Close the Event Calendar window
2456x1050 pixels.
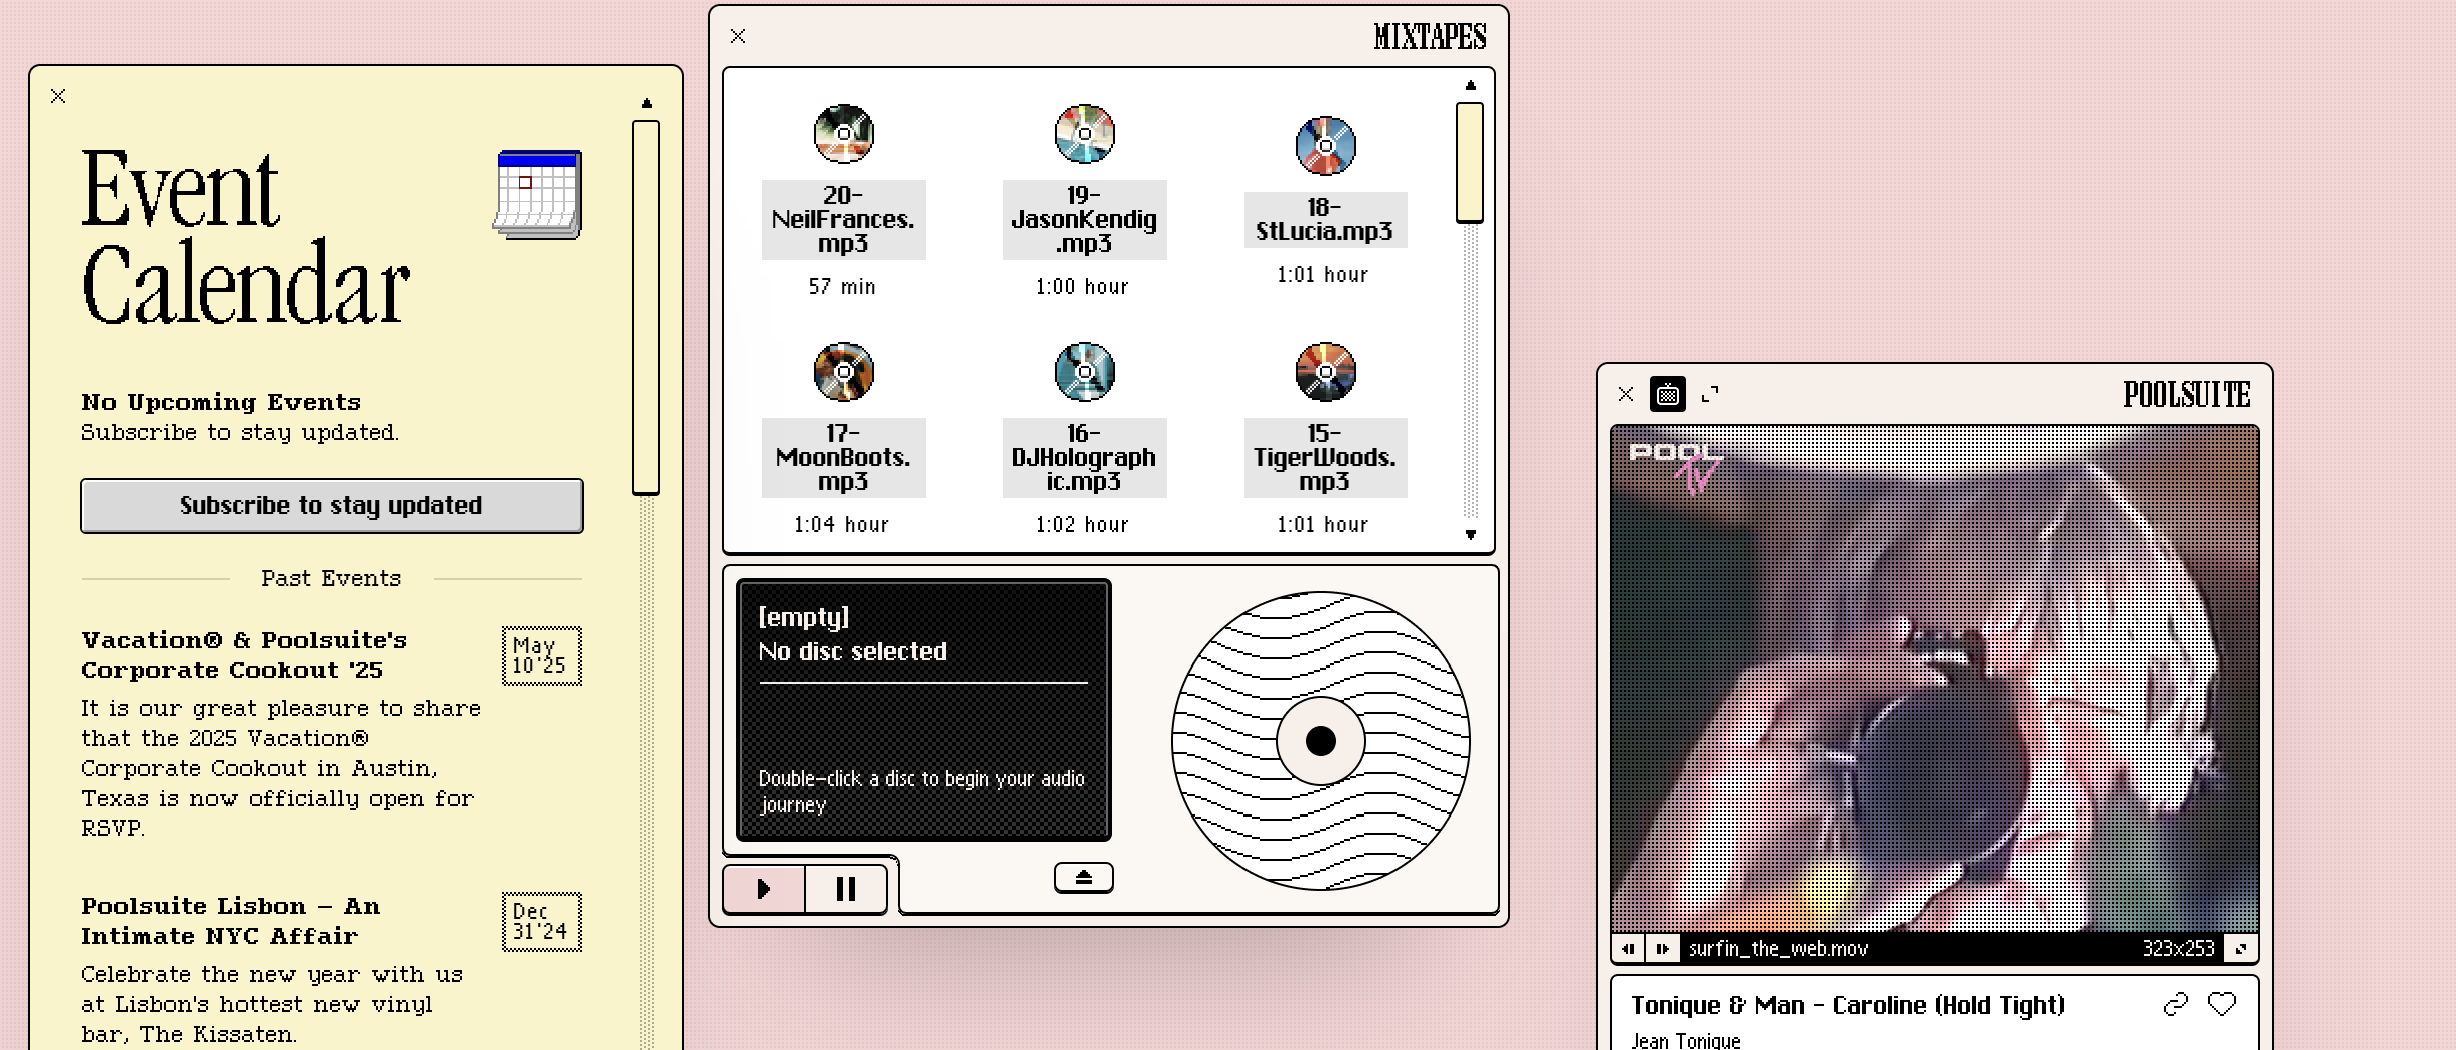(58, 96)
